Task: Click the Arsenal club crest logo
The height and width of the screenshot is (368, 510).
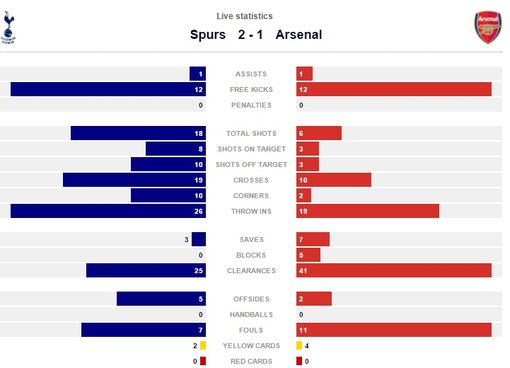Action: click(x=488, y=27)
